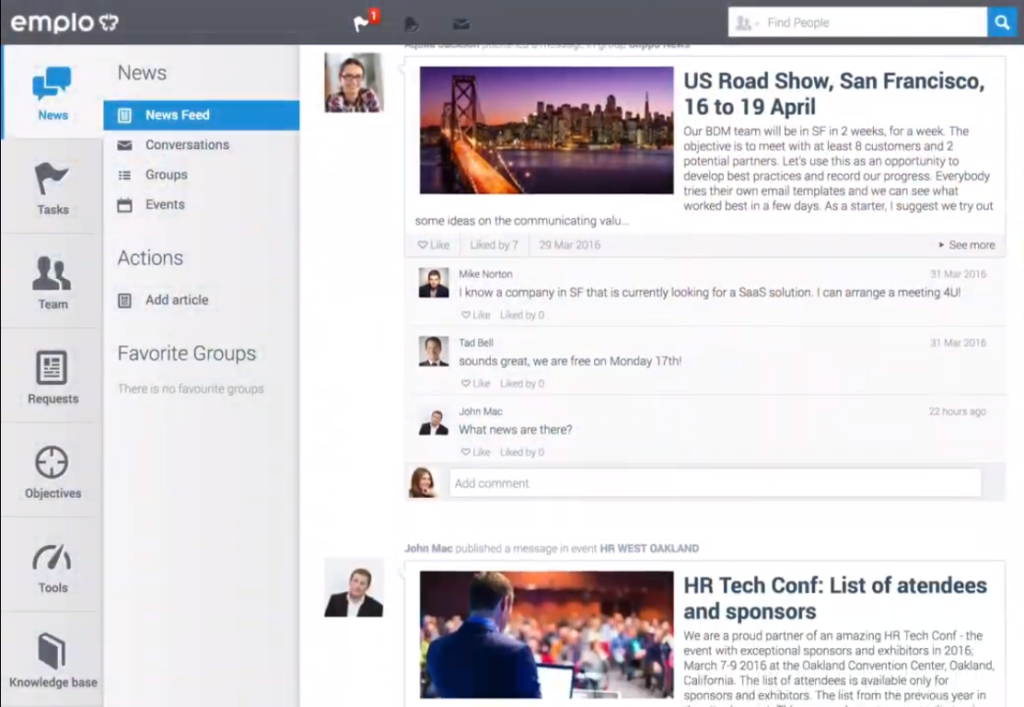Click 'There is no favourite groups' text

191,388
